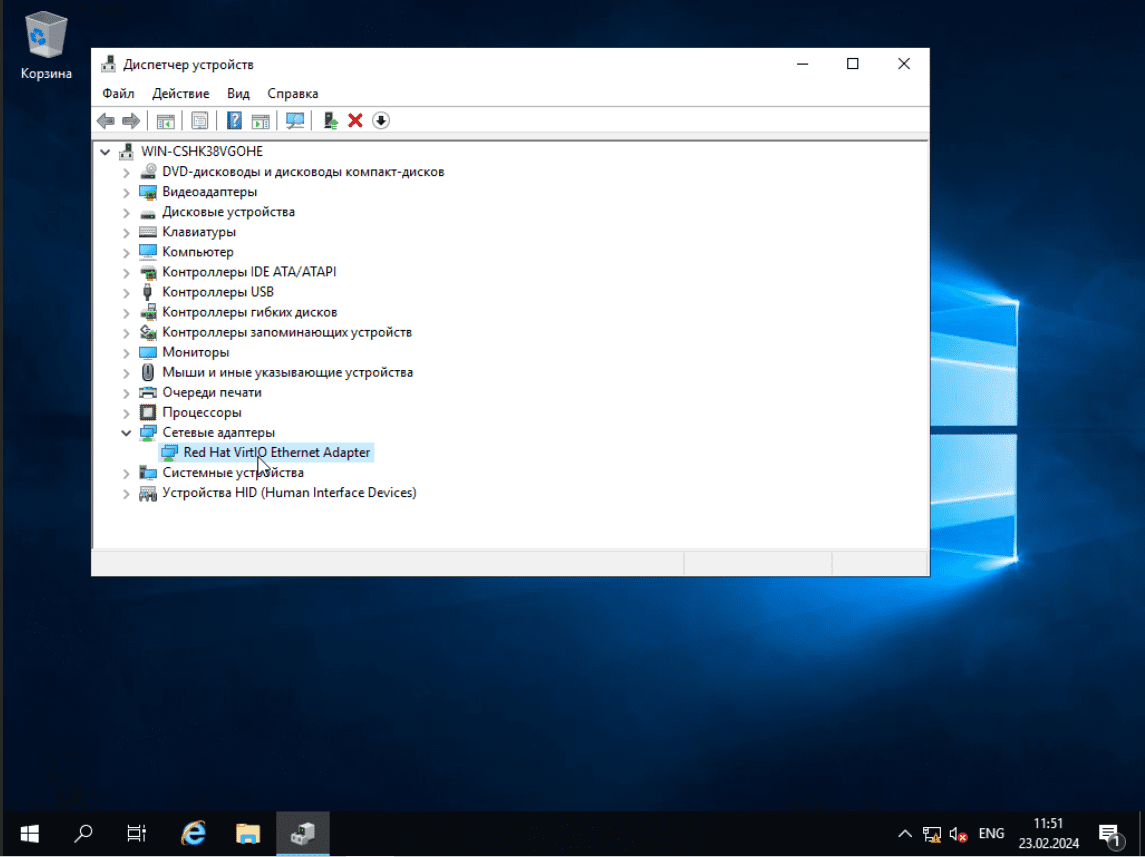
Task: Click the ENG language indicator
Action: click(991, 834)
